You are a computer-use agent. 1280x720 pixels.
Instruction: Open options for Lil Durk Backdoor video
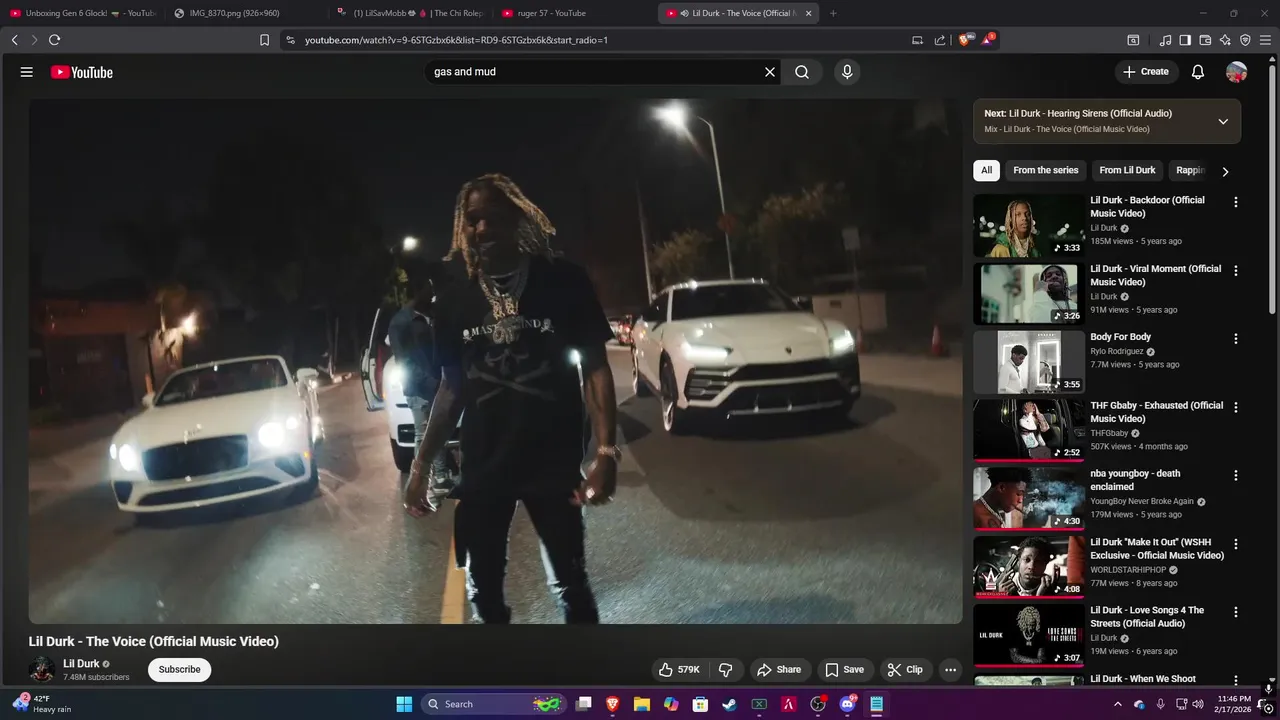click(1235, 202)
